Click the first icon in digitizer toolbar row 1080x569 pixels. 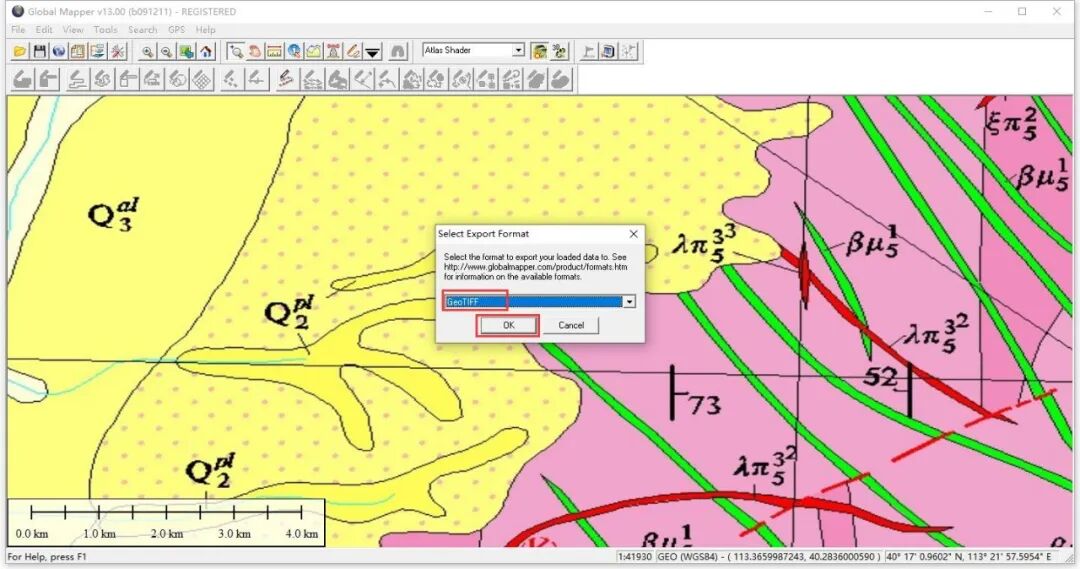[x=23, y=80]
